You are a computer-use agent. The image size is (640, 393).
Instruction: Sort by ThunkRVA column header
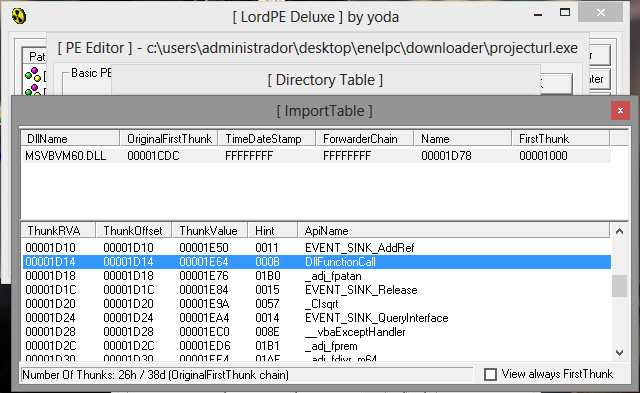click(x=58, y=231)
